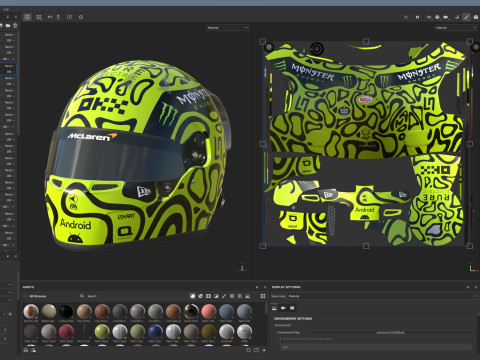Viewport: 480px width, 360px height.
Task: Select the pink fabric material sphere
Action: pyautogui.click(x=209, y=311)
